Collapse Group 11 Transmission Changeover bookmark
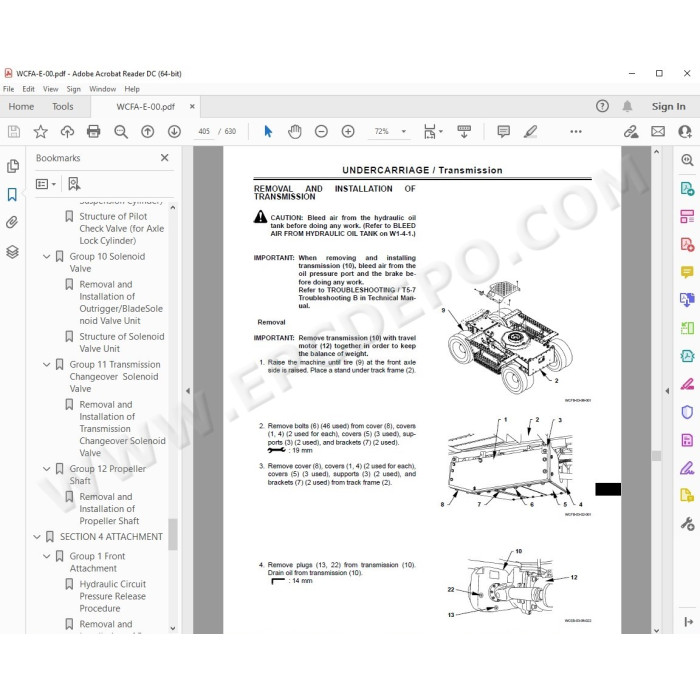 click(x=46, y=365)
